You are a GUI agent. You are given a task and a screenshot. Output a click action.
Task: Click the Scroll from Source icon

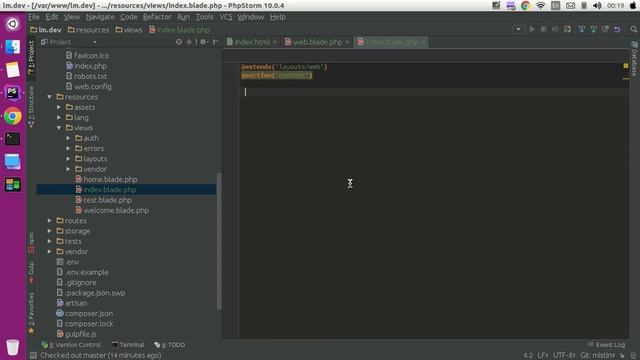[x=179, y=42]
